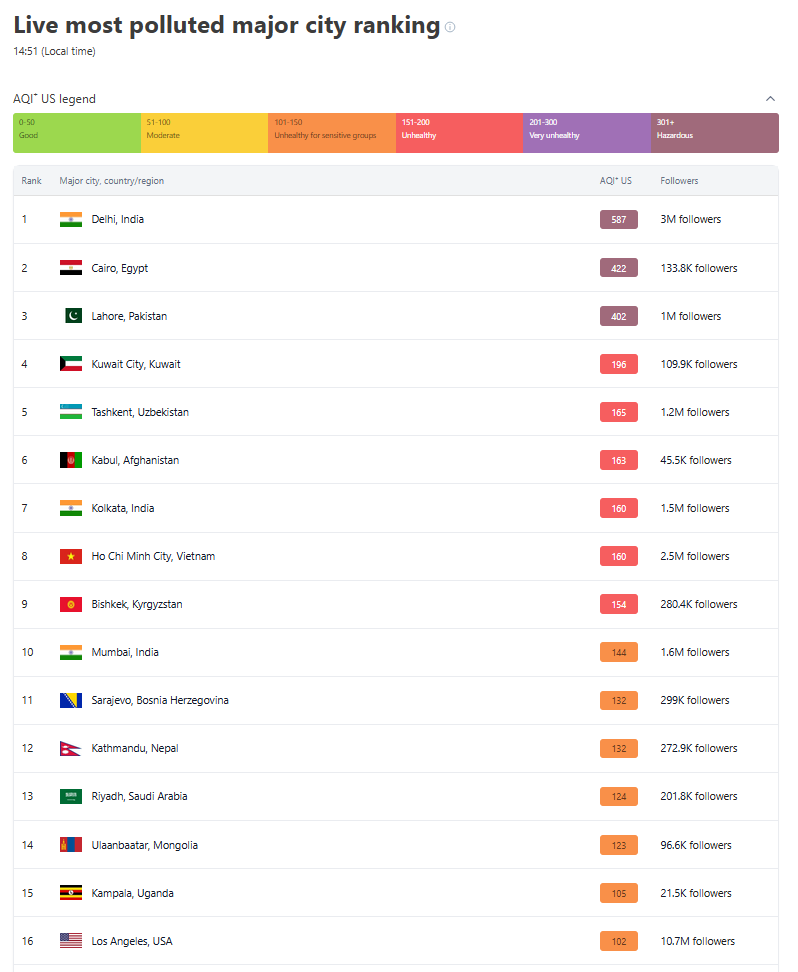The image size is (798, 972).
Task: Click the Pakistan flag icon
Action: coord(72,316)
